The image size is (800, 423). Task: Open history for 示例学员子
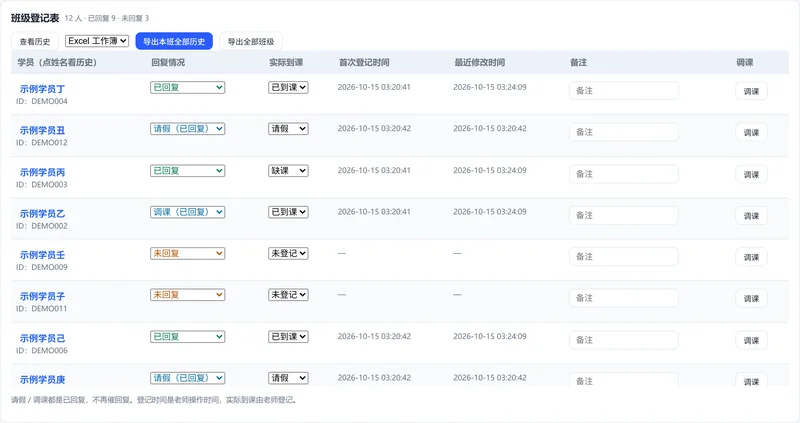tap(42, 296)
